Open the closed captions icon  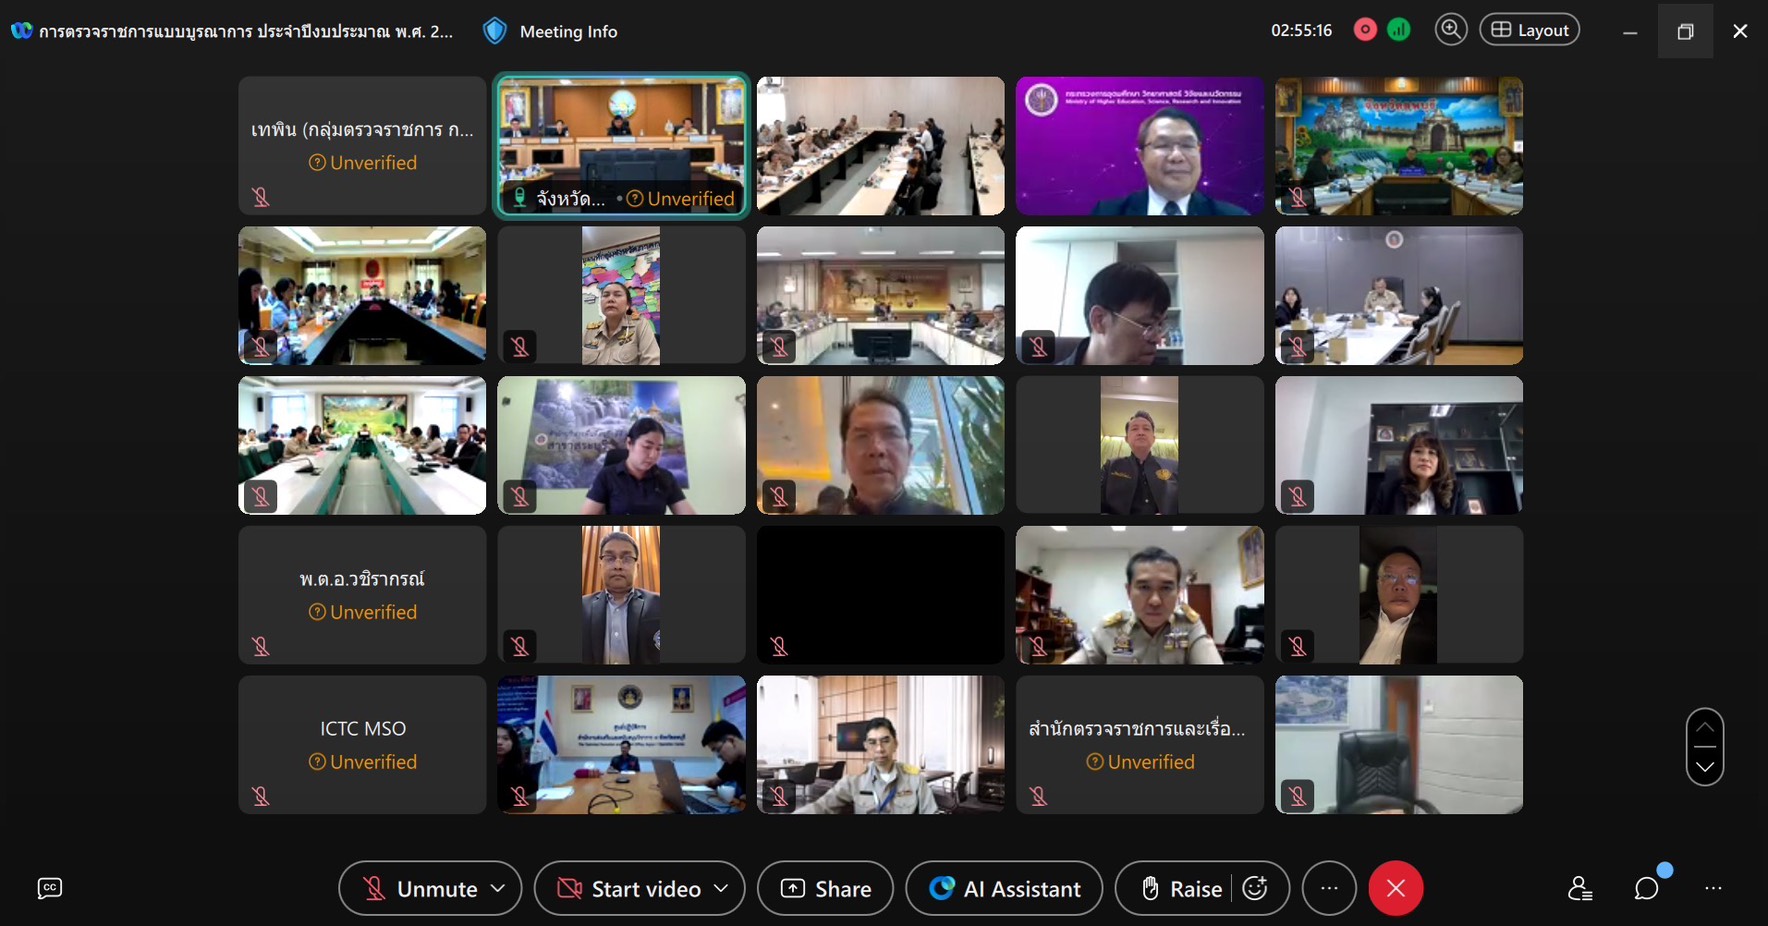pyautogui.click(x=49, y=888)
